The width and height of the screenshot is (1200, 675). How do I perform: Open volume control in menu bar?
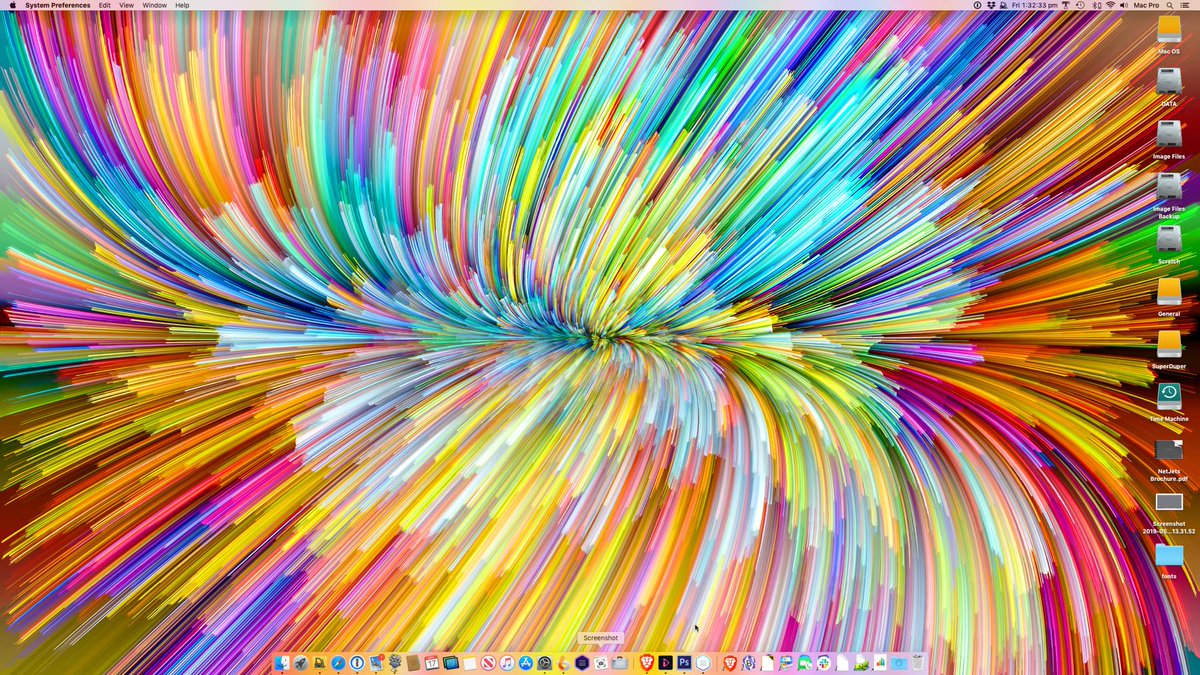click(1124, 5)
